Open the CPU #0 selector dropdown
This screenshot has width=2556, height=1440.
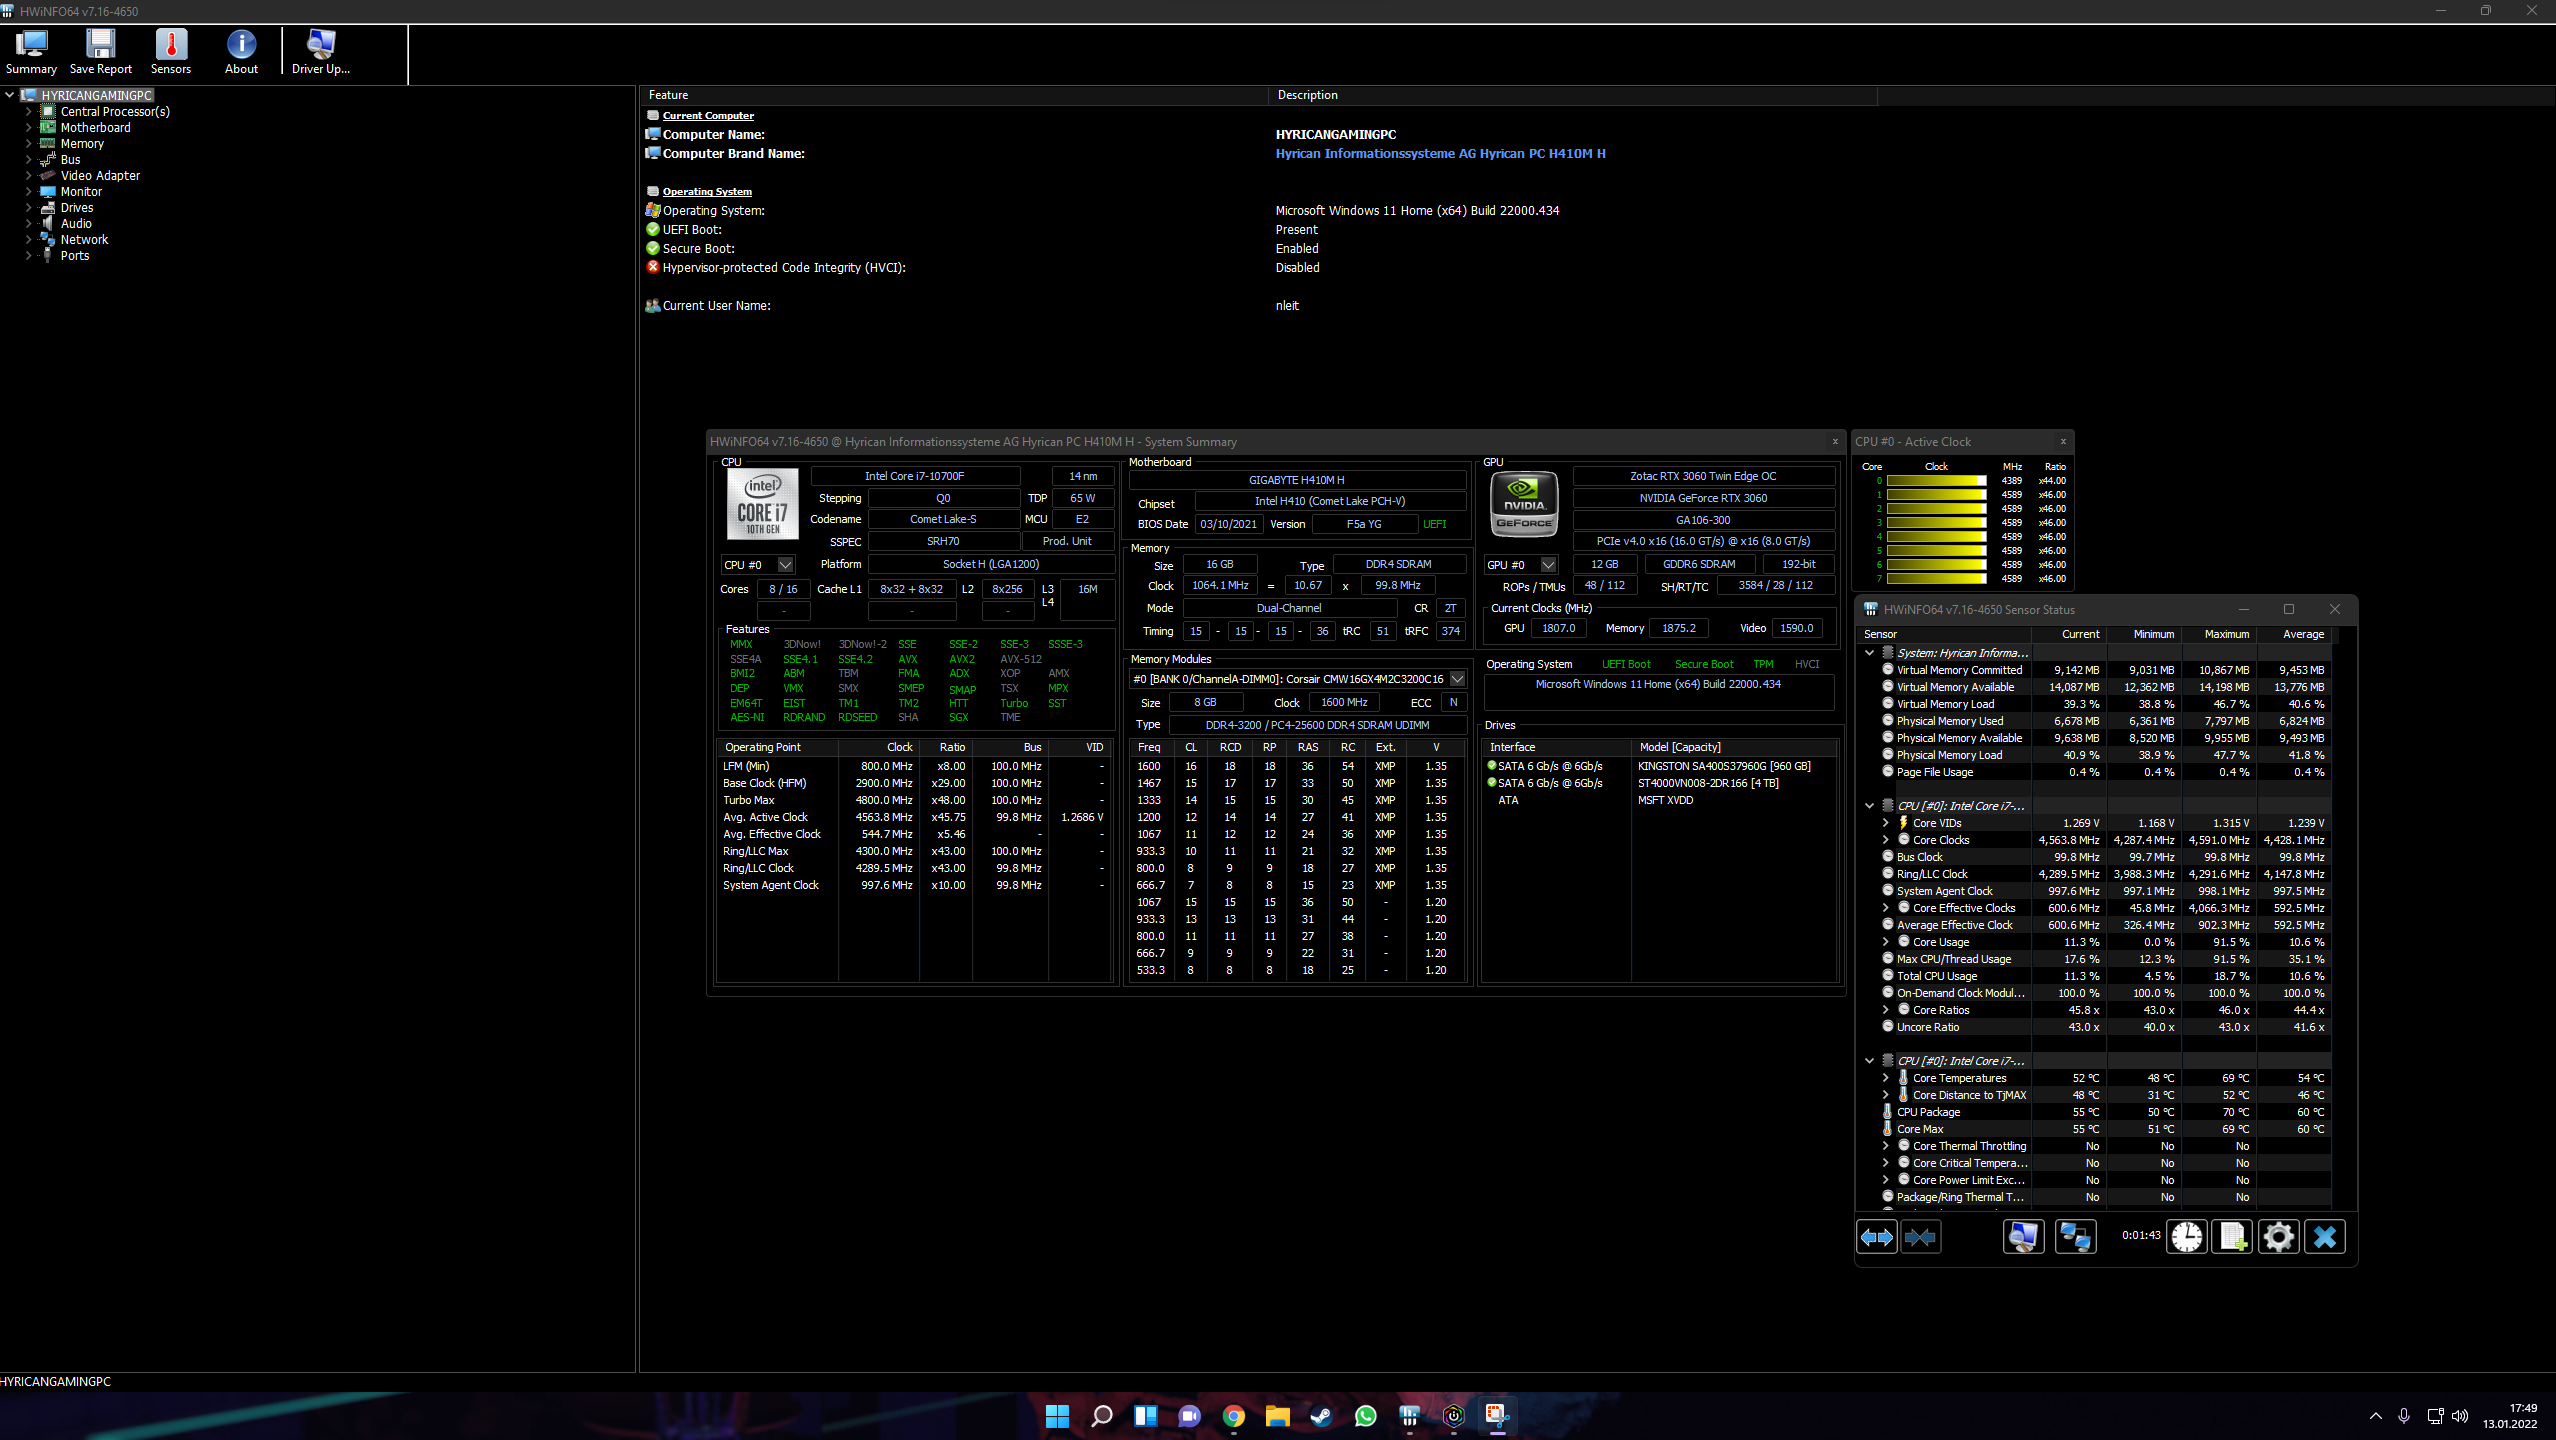[786, 565]
